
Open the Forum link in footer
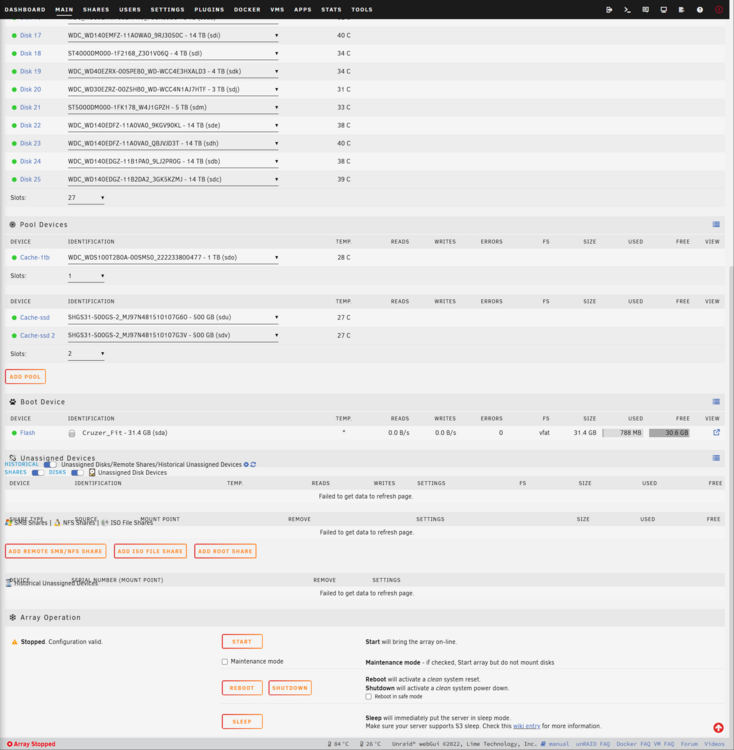[689, 744]
